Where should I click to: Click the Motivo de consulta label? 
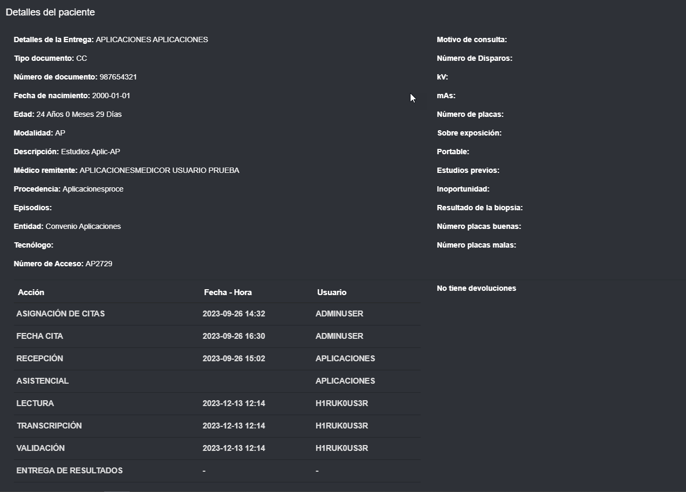click(x=472, y=40)
